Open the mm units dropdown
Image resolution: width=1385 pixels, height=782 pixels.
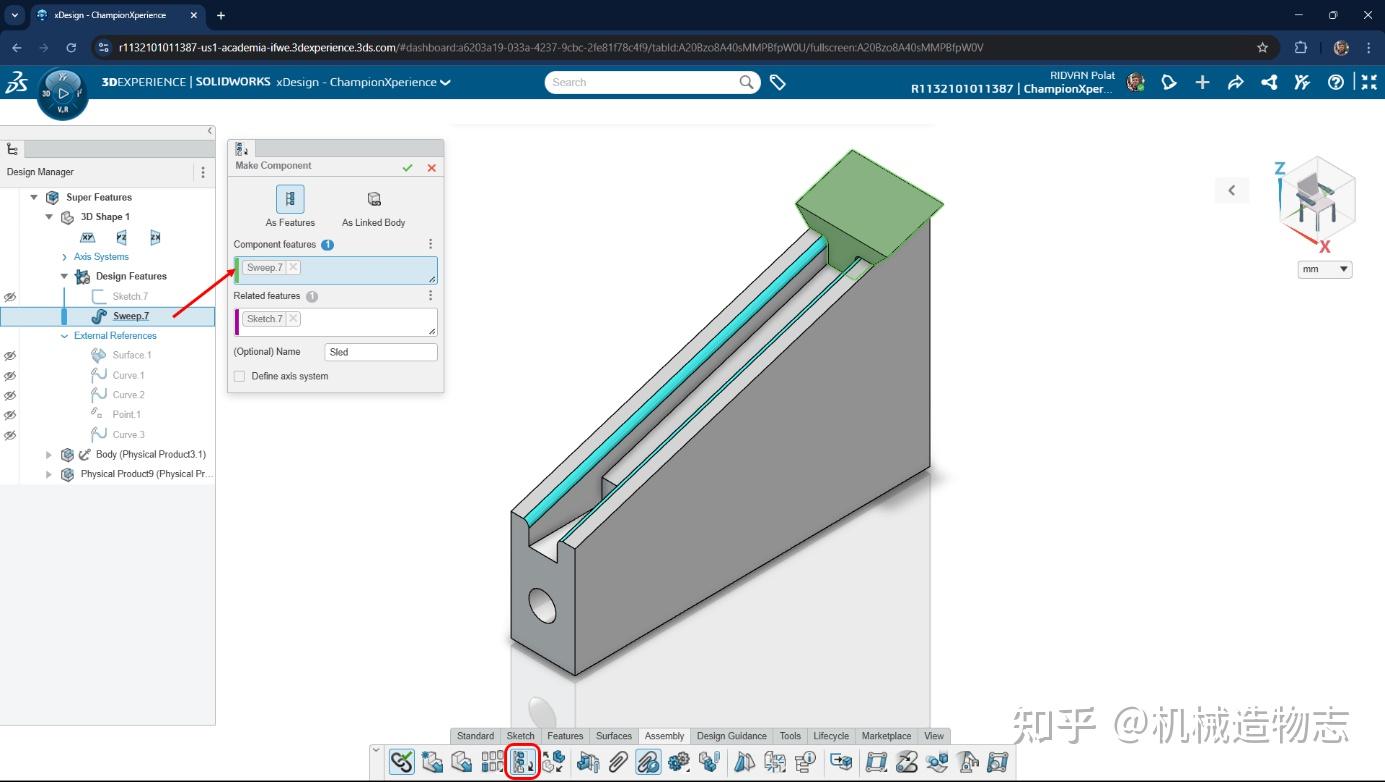(x=1324, y=268)
